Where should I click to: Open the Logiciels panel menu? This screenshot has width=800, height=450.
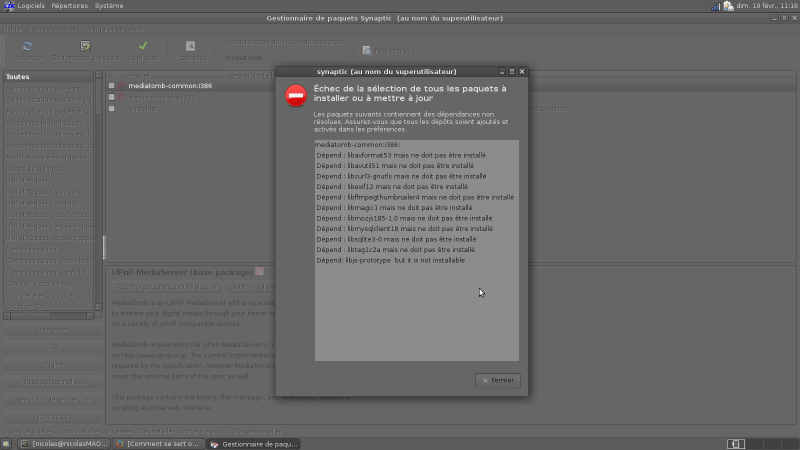(x=31, y=6)
